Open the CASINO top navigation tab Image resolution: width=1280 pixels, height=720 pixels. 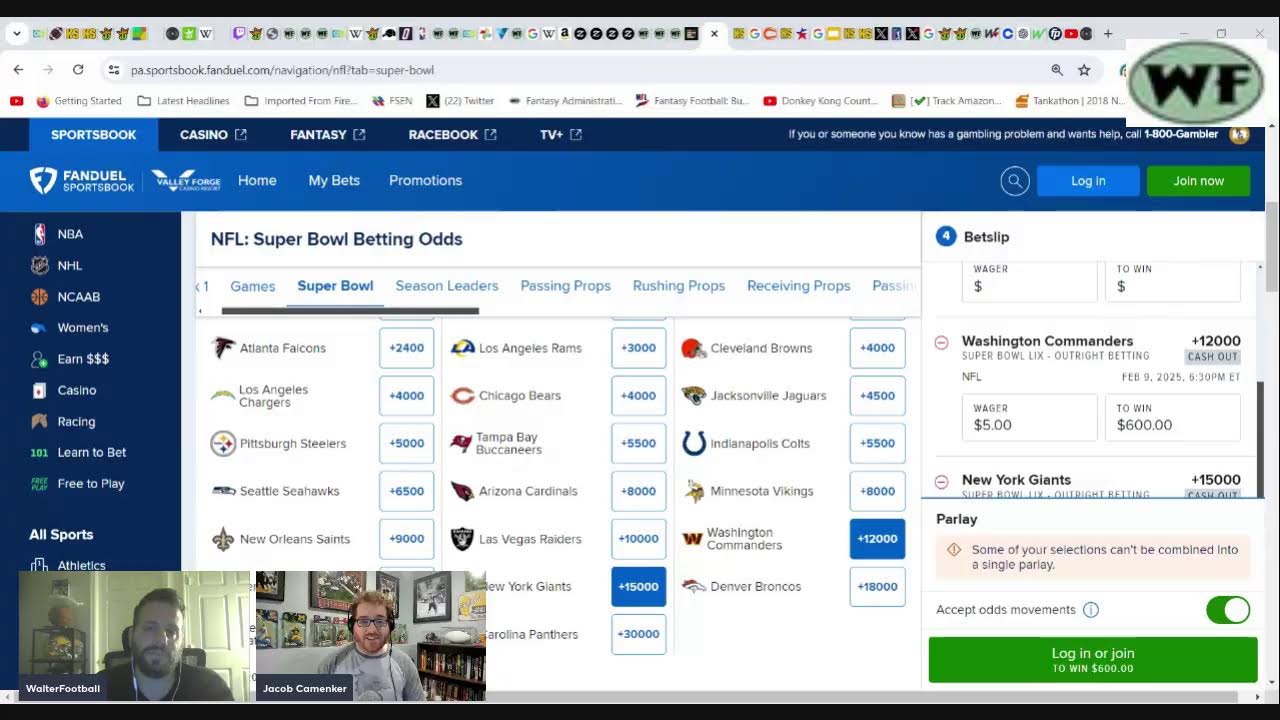coord(213,135)
